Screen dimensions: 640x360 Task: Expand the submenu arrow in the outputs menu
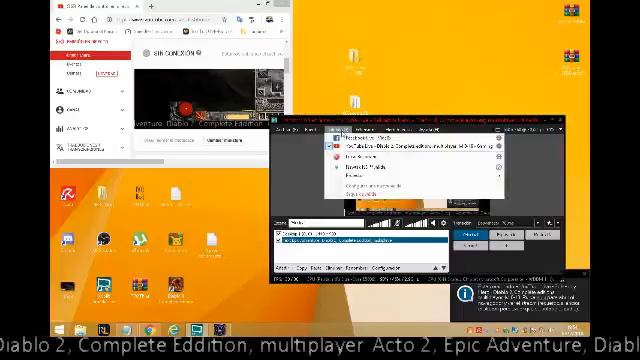tap(500, 176)
